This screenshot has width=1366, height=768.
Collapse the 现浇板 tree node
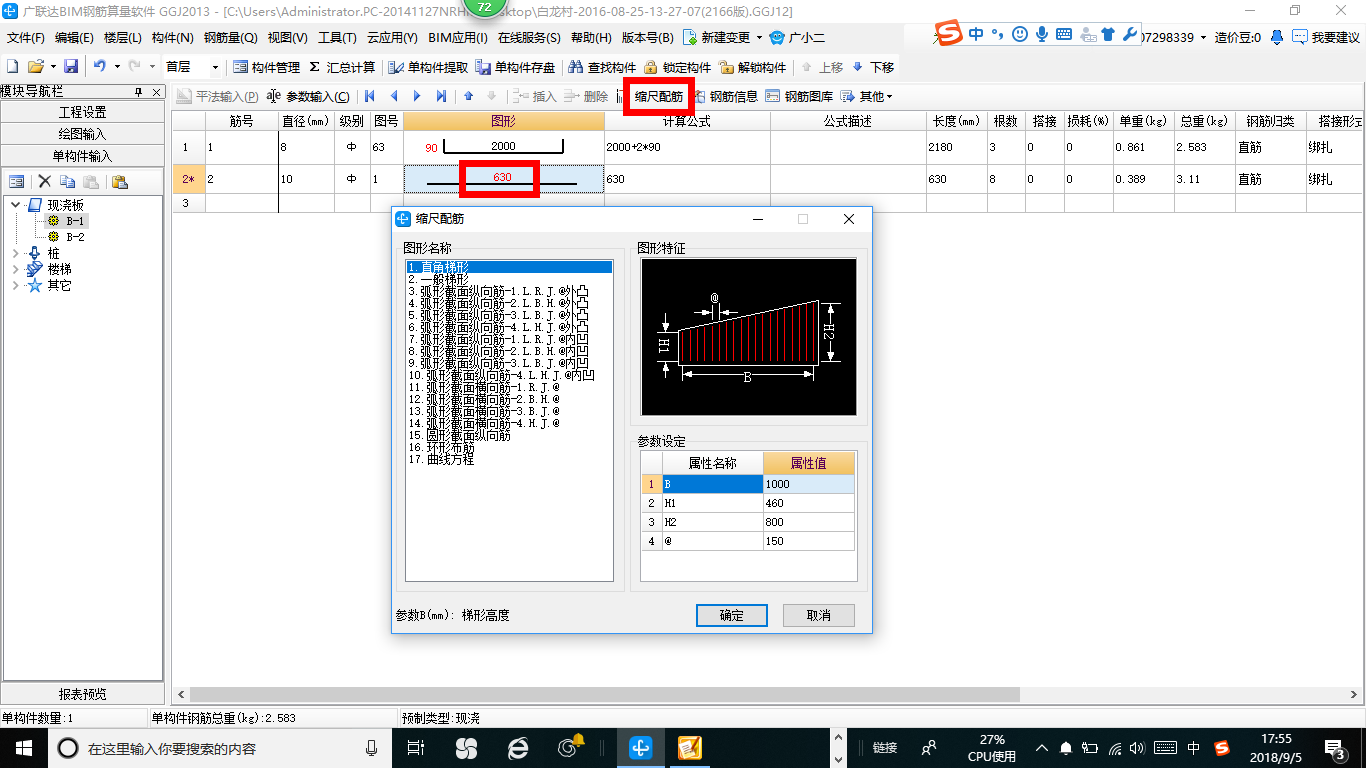click(16, 205)
